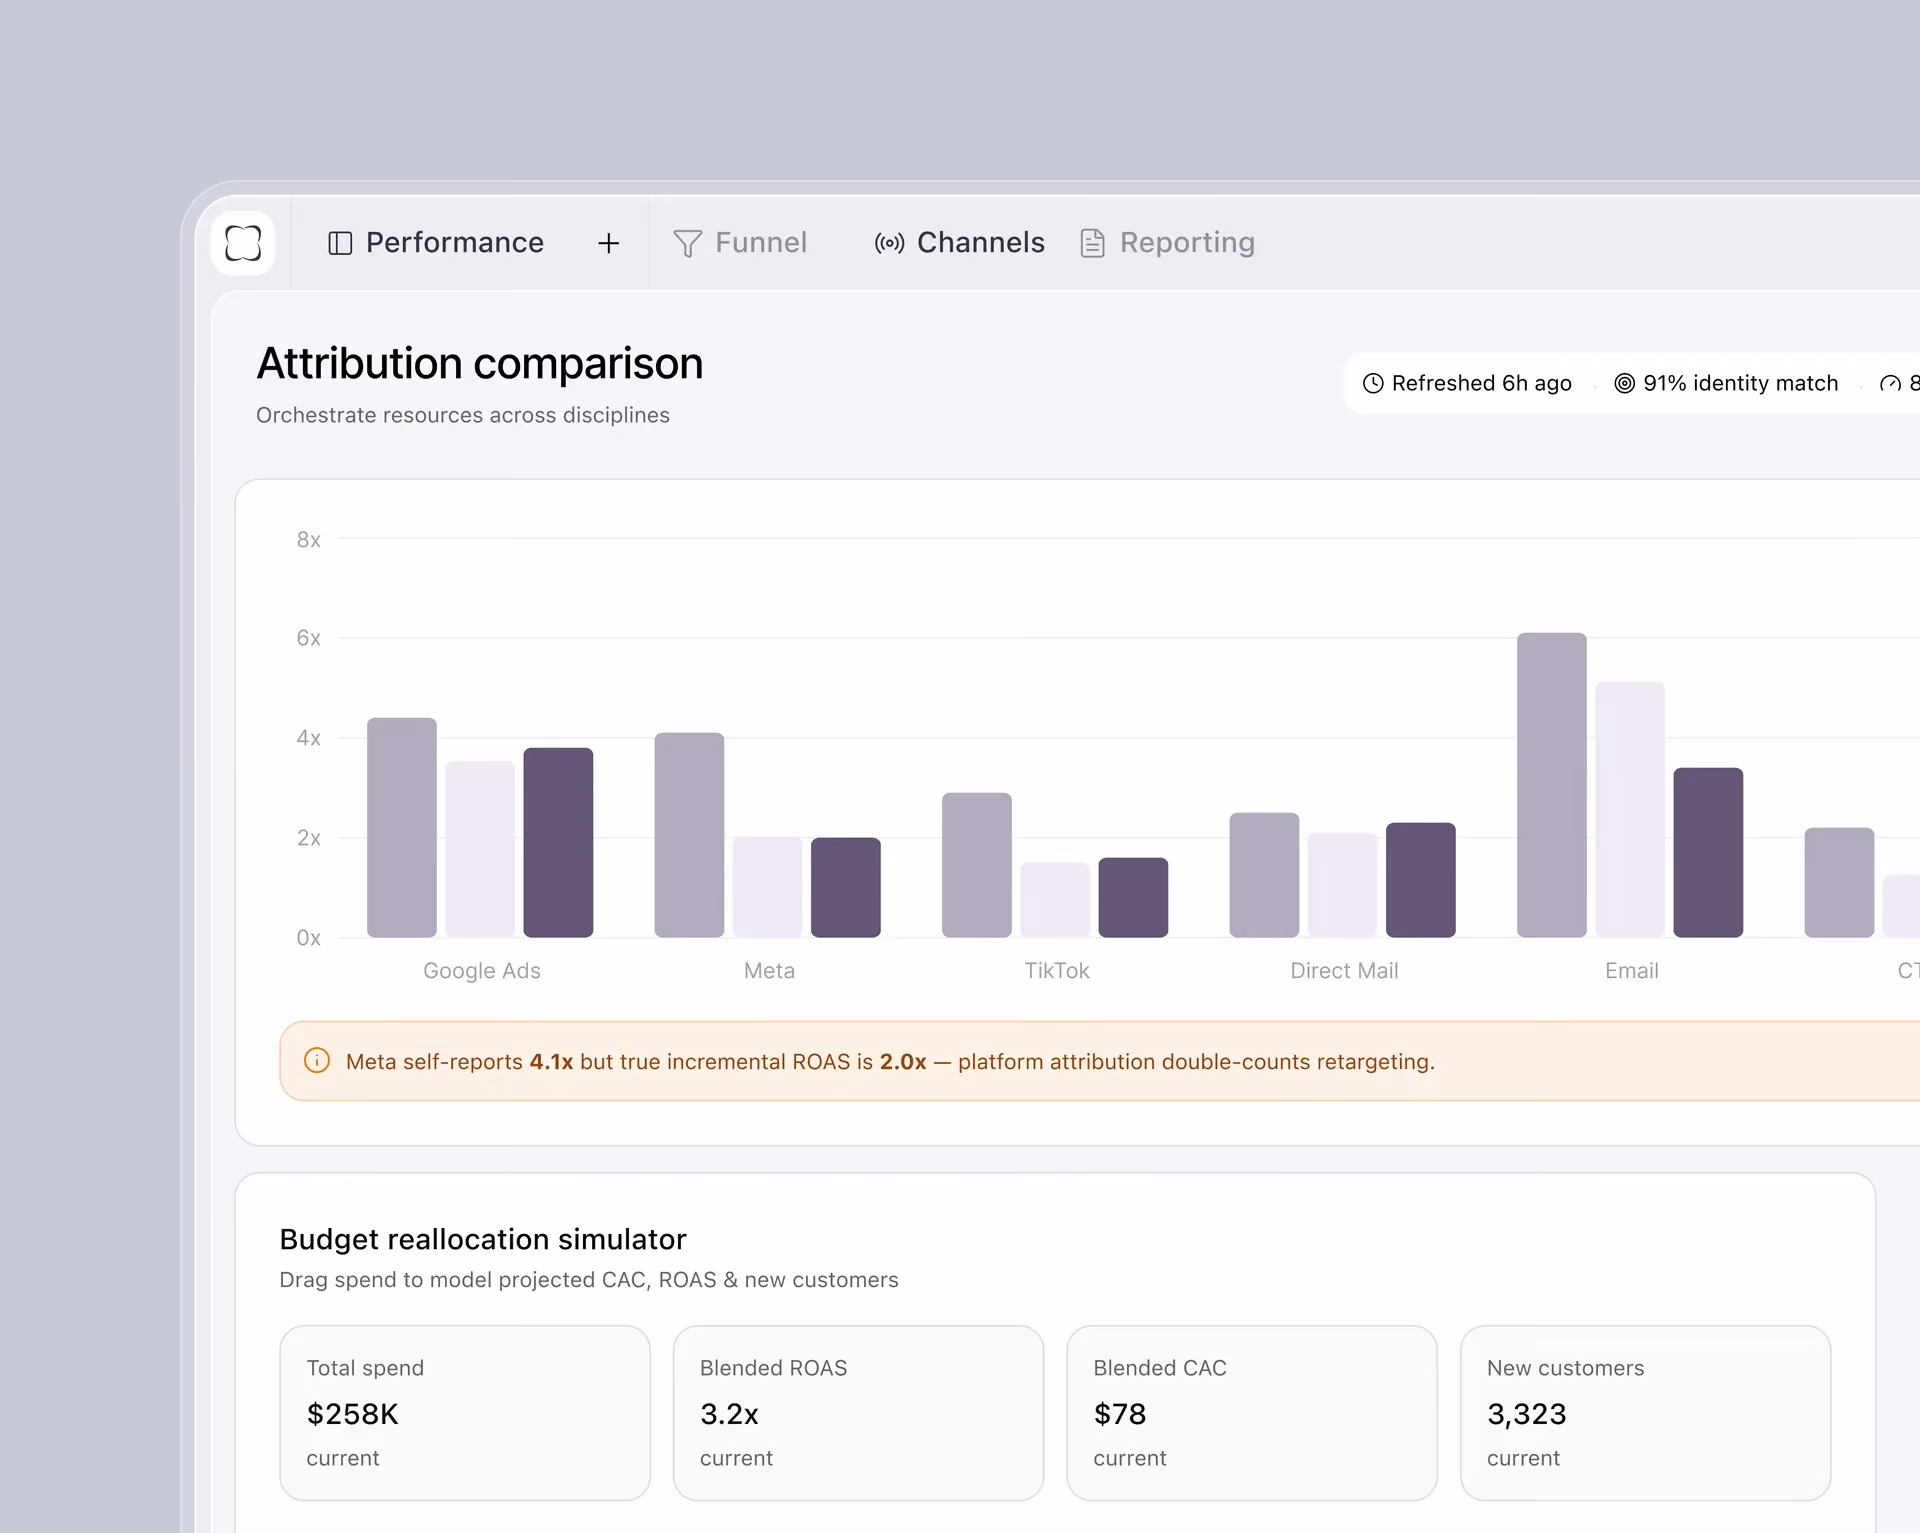Screen dimensions: 1920x1533
Task: Click Google Ads first gray bar
Action: pos(402,827)
